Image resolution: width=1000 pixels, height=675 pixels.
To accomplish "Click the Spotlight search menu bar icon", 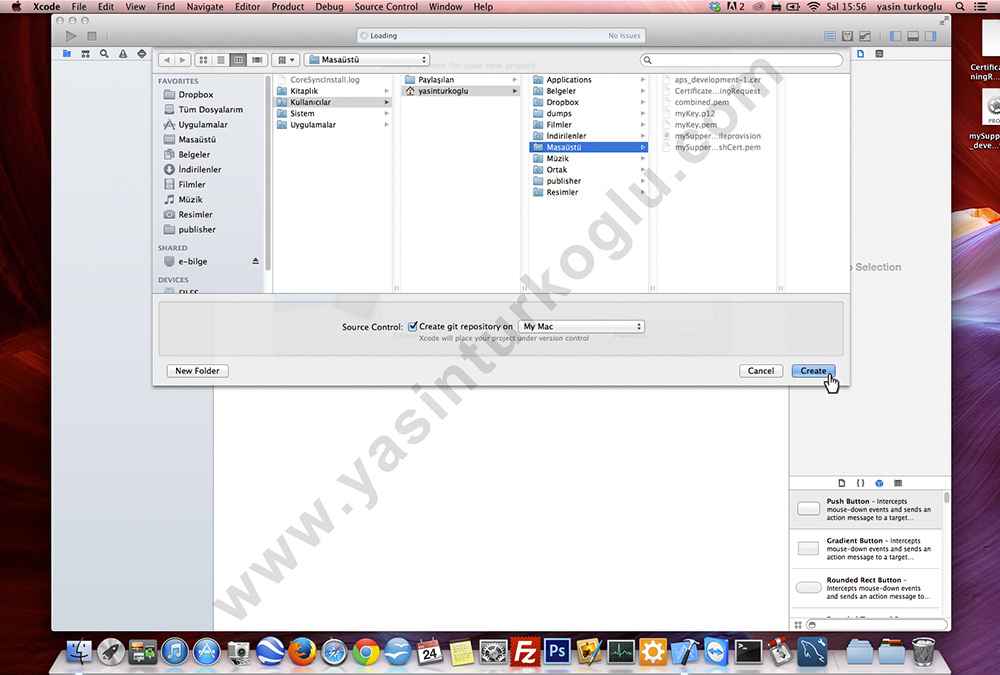I will [960, 6].
